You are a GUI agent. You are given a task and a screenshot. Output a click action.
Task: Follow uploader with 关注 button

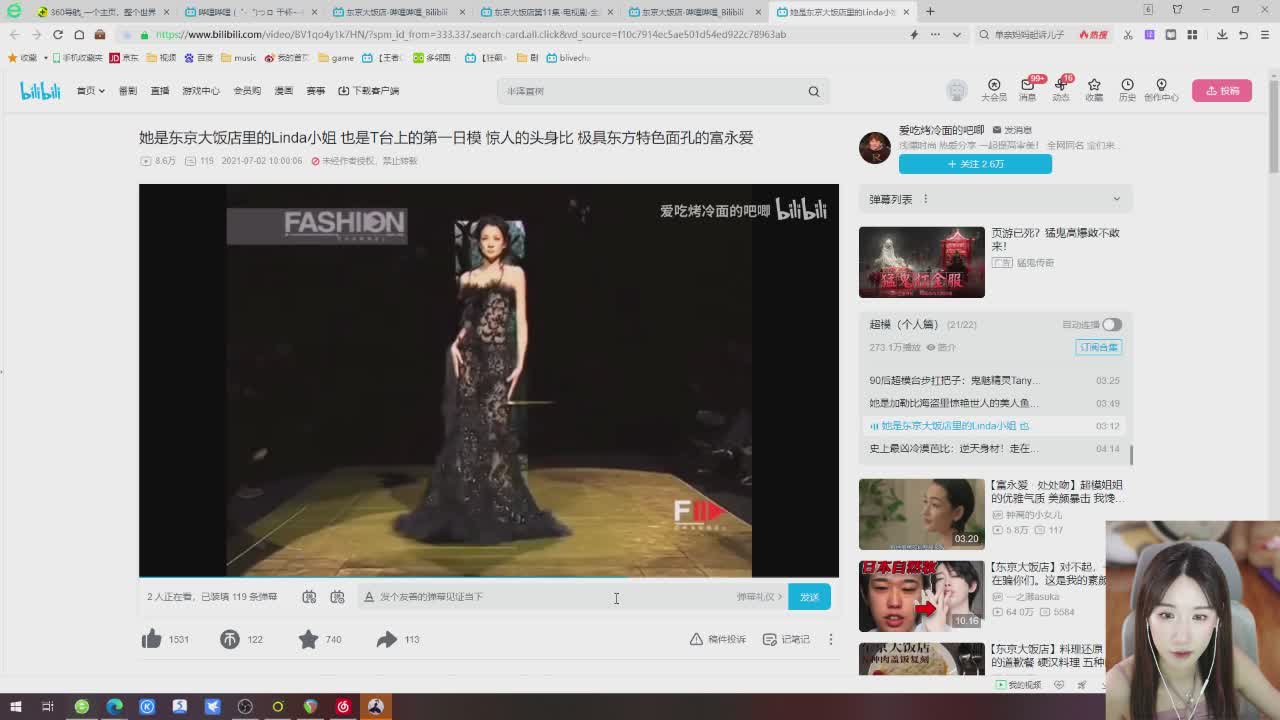tap(975, 164)
